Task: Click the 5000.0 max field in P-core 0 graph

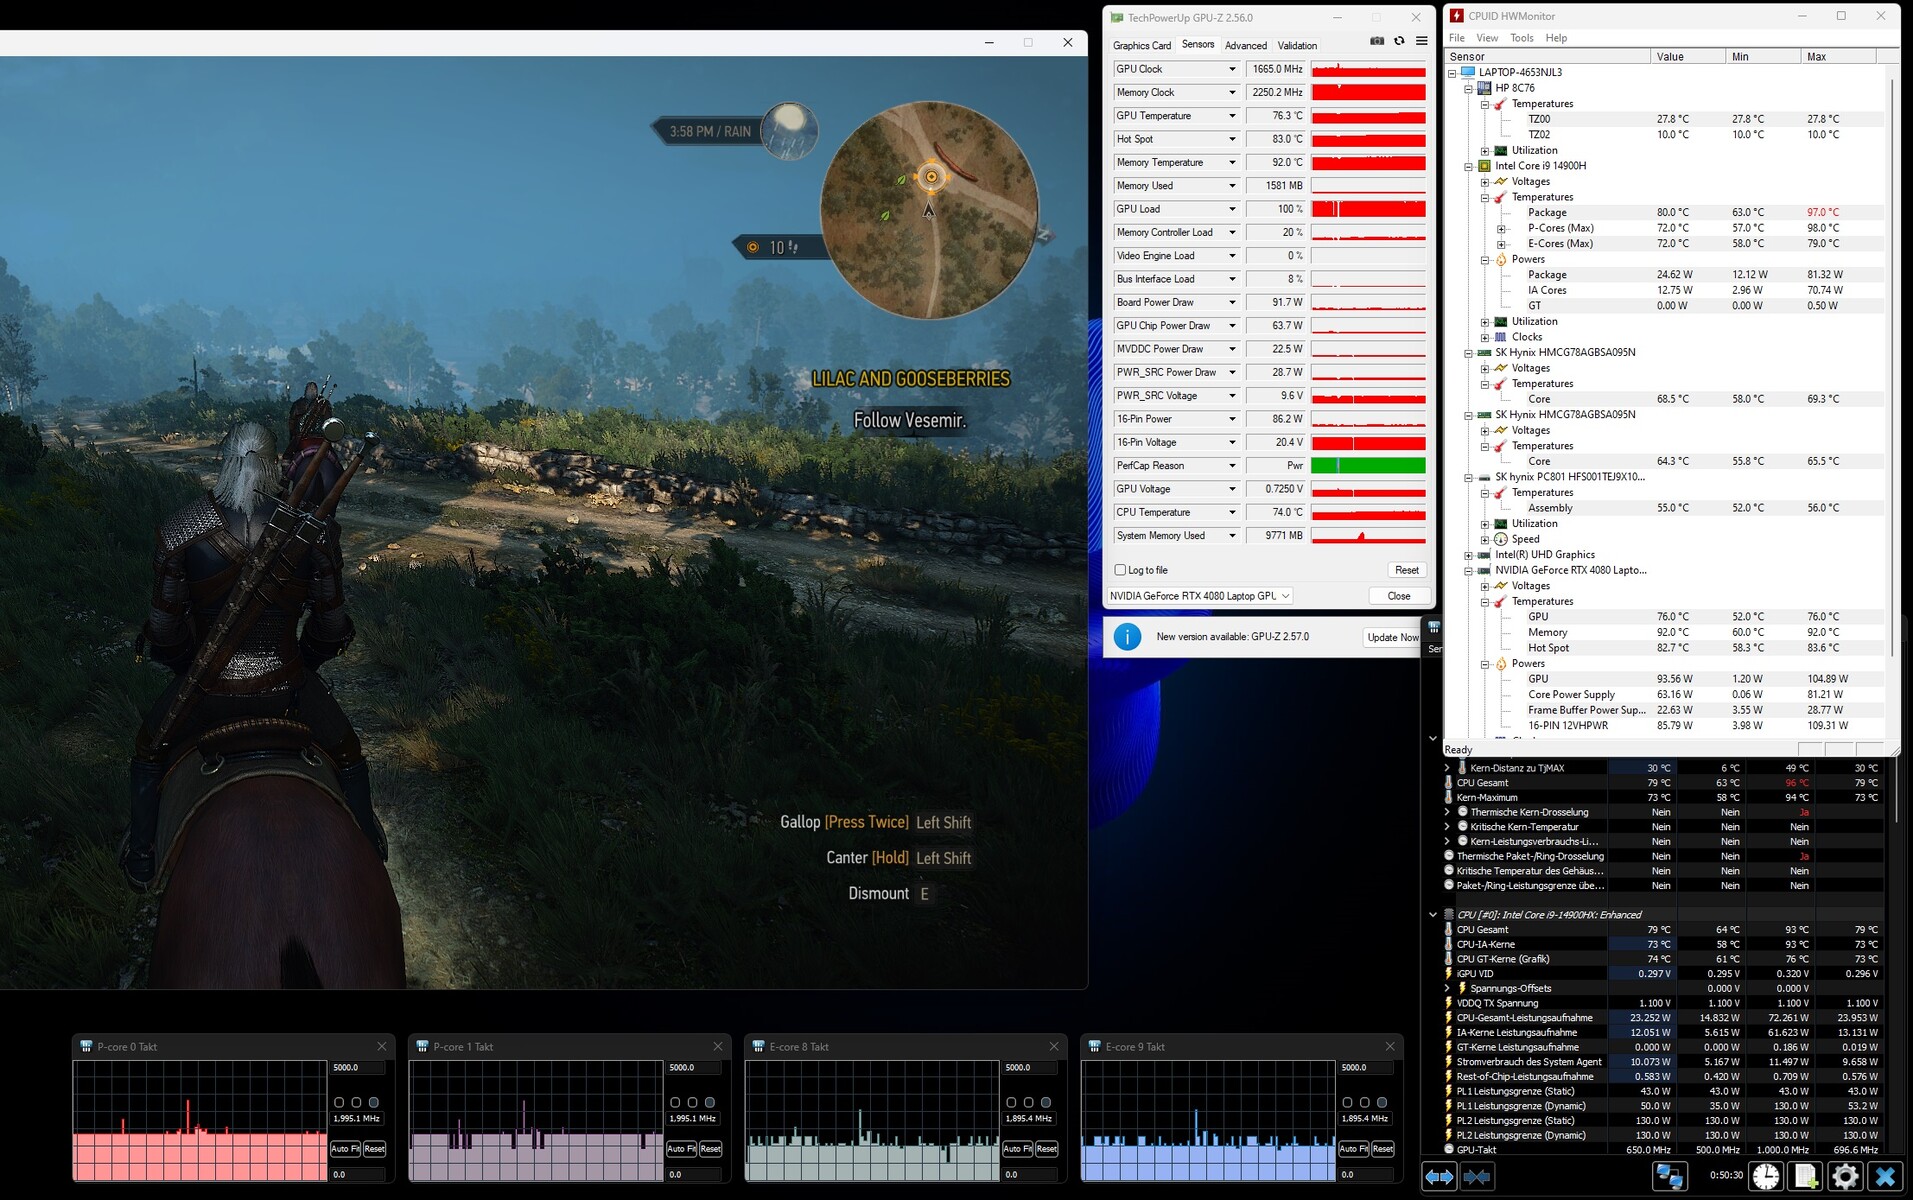Action: click(x=357, y=1068)
